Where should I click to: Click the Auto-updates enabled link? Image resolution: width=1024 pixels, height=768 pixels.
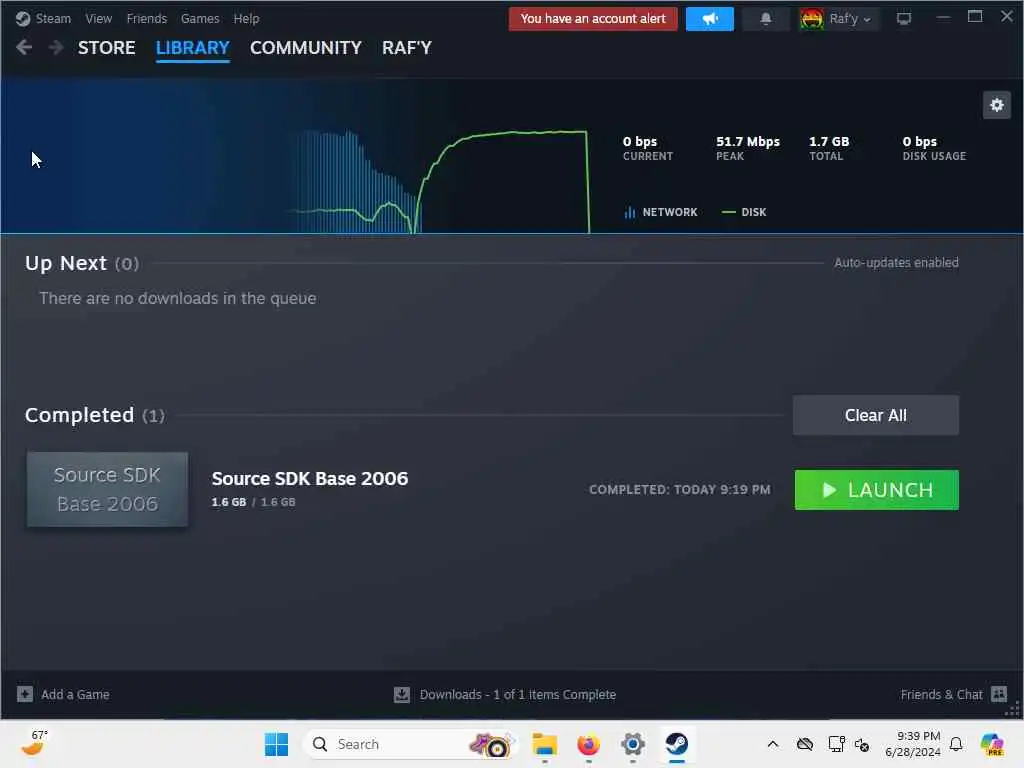(896, 263)
